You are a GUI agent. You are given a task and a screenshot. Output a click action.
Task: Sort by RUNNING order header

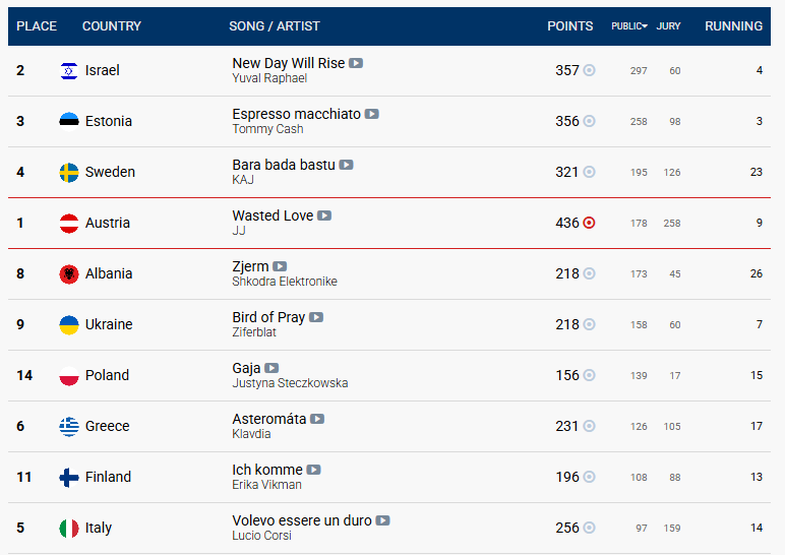tap(733, 26)
